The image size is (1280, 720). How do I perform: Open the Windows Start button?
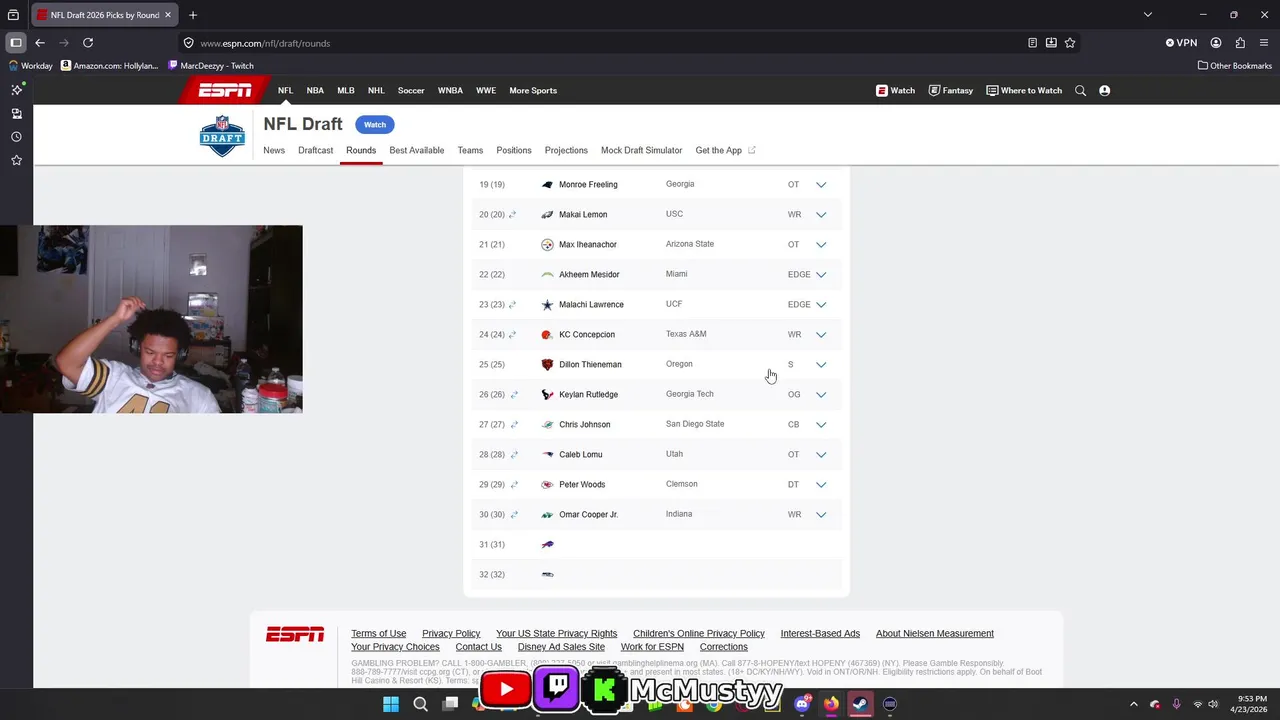click(x=390, y=704)
